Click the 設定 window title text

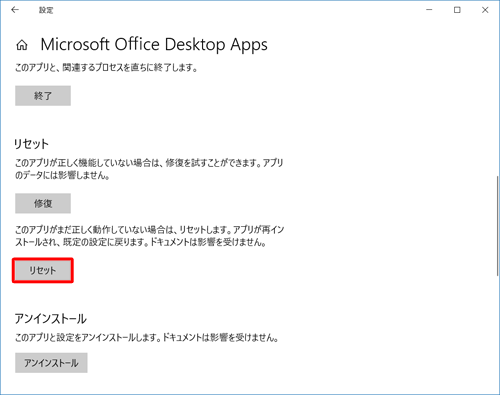[x=46, y=10]
